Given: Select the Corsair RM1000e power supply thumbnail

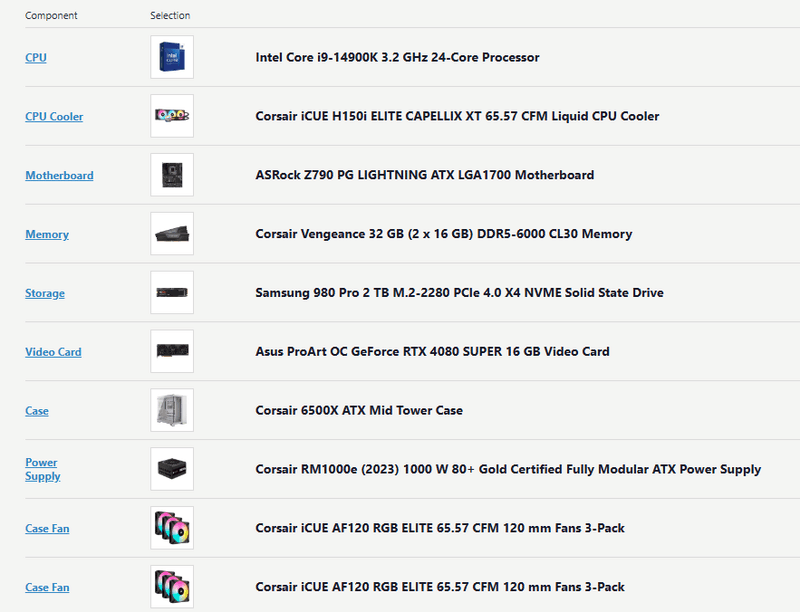Looking at the screenshot, I should (x=171, y=469).
